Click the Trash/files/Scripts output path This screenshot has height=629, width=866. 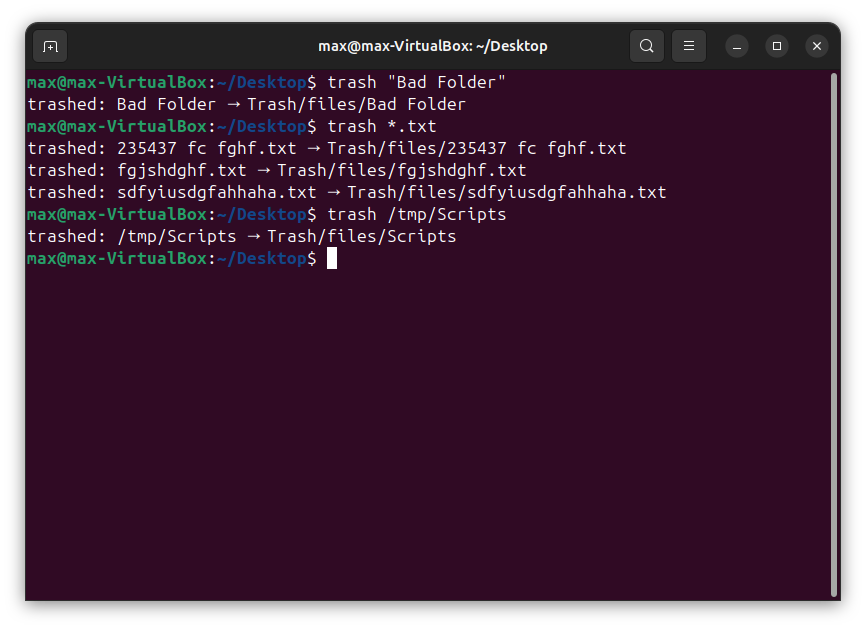(361, 236)
